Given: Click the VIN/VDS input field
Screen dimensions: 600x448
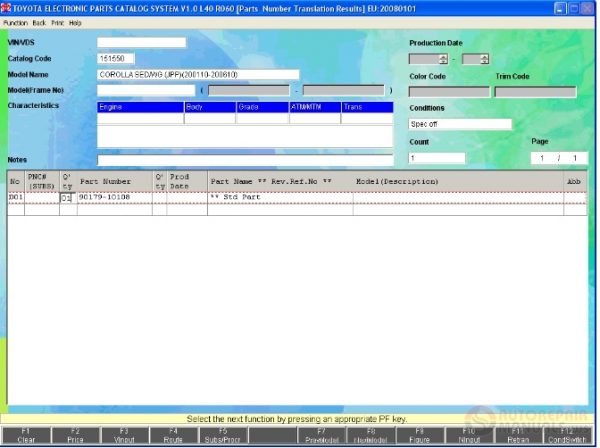Looking at the screenshot, I should click(142, 42).
